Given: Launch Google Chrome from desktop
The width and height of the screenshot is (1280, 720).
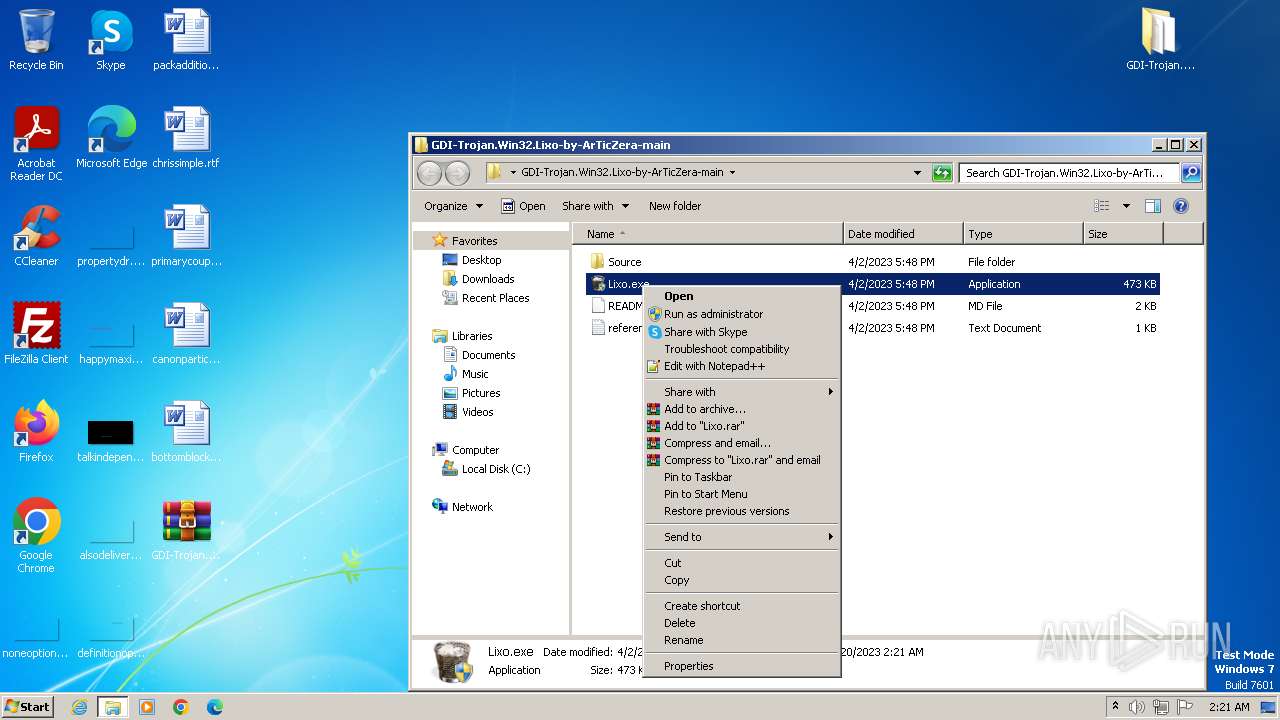Looking at the screenshot, I should (x=36, y=536).
